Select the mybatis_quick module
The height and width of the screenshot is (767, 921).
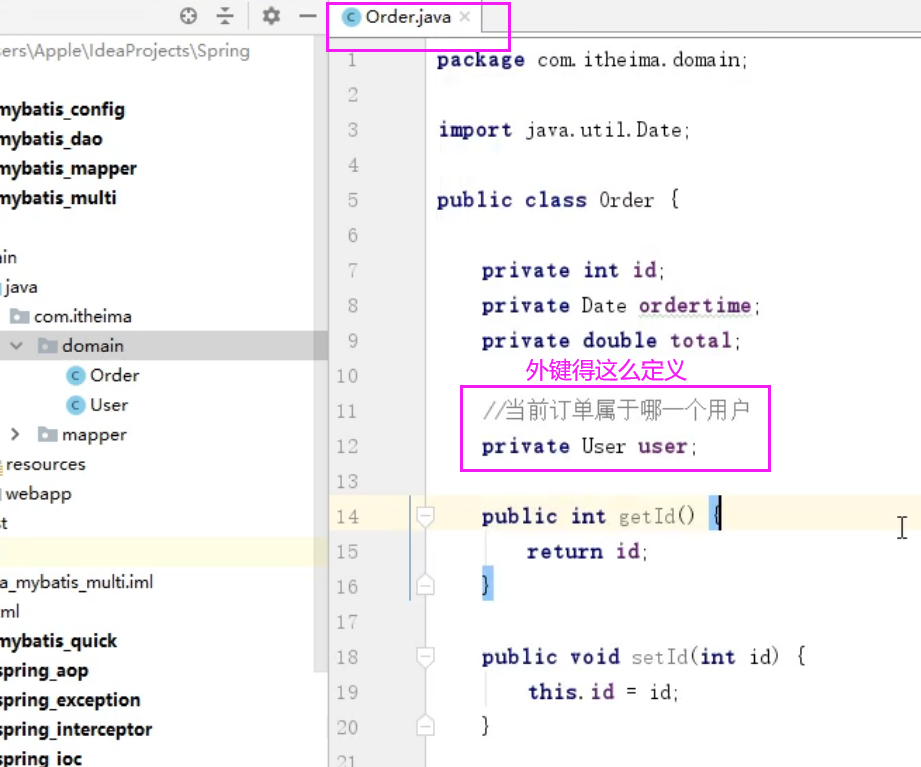(58, 641)
